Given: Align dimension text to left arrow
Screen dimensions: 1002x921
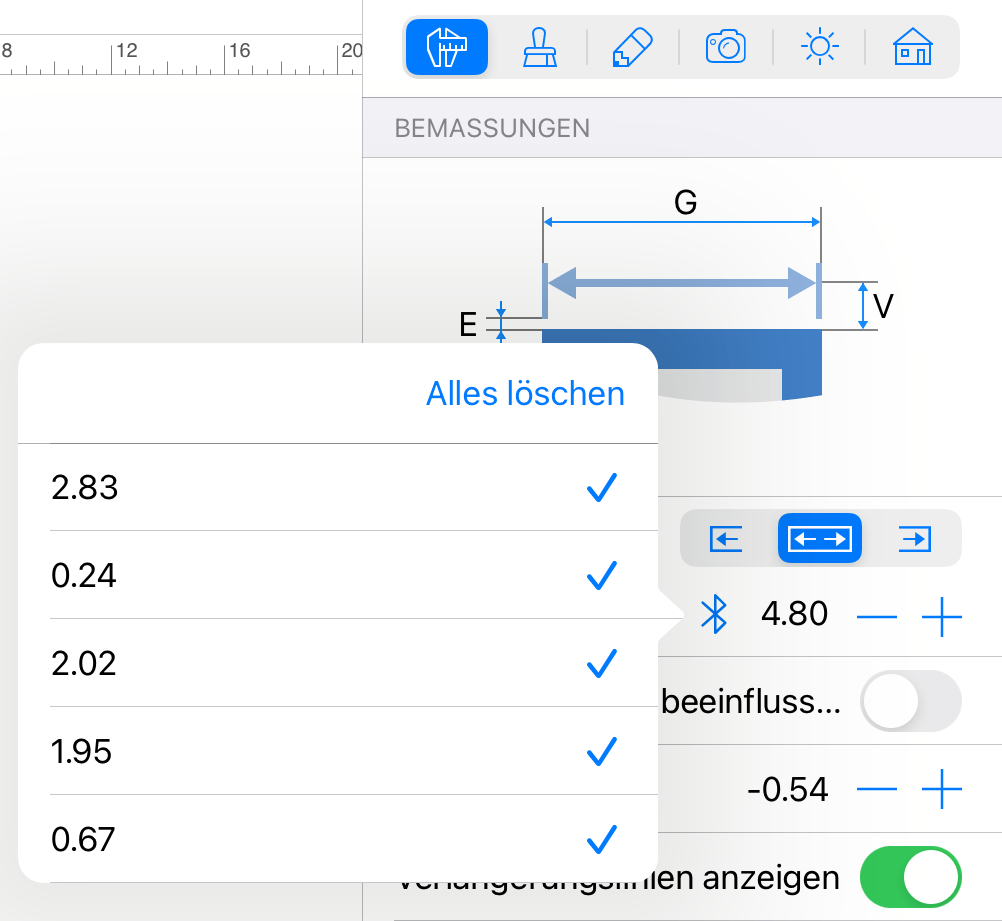Looking at the screenshot, I should 726,539.
